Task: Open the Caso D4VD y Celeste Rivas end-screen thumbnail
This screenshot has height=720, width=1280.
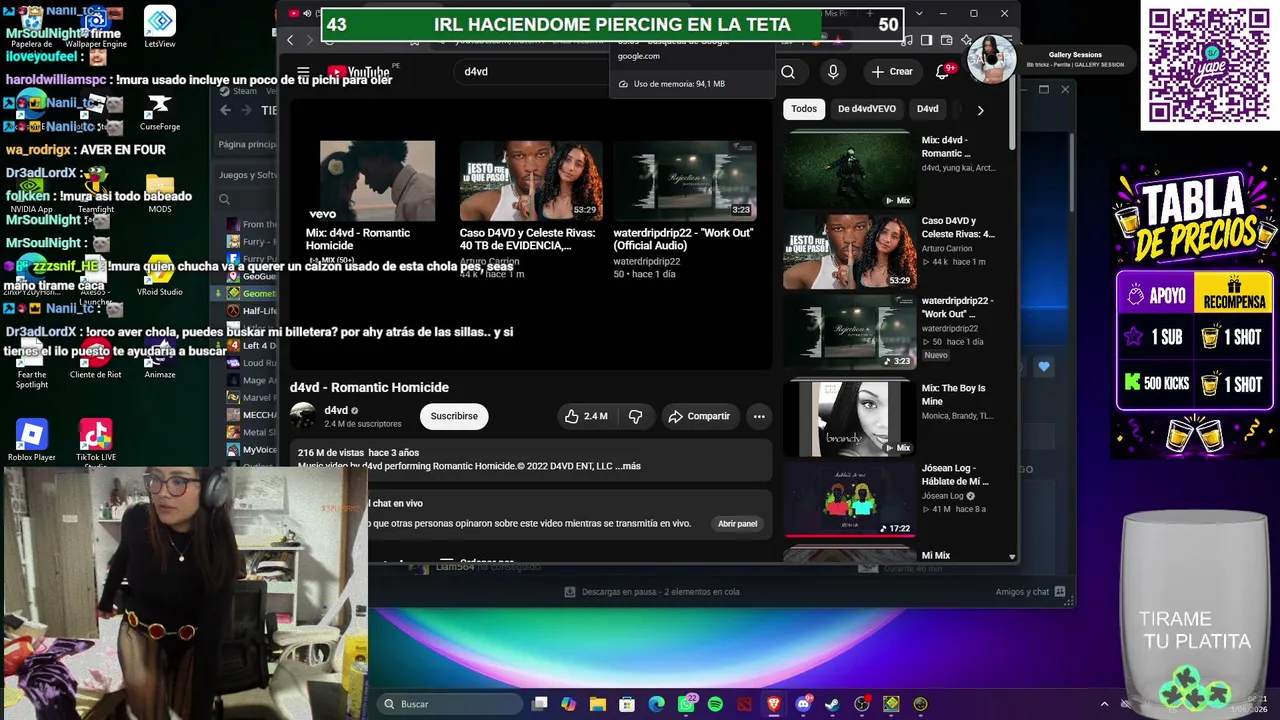Action: tap(531, 180)
